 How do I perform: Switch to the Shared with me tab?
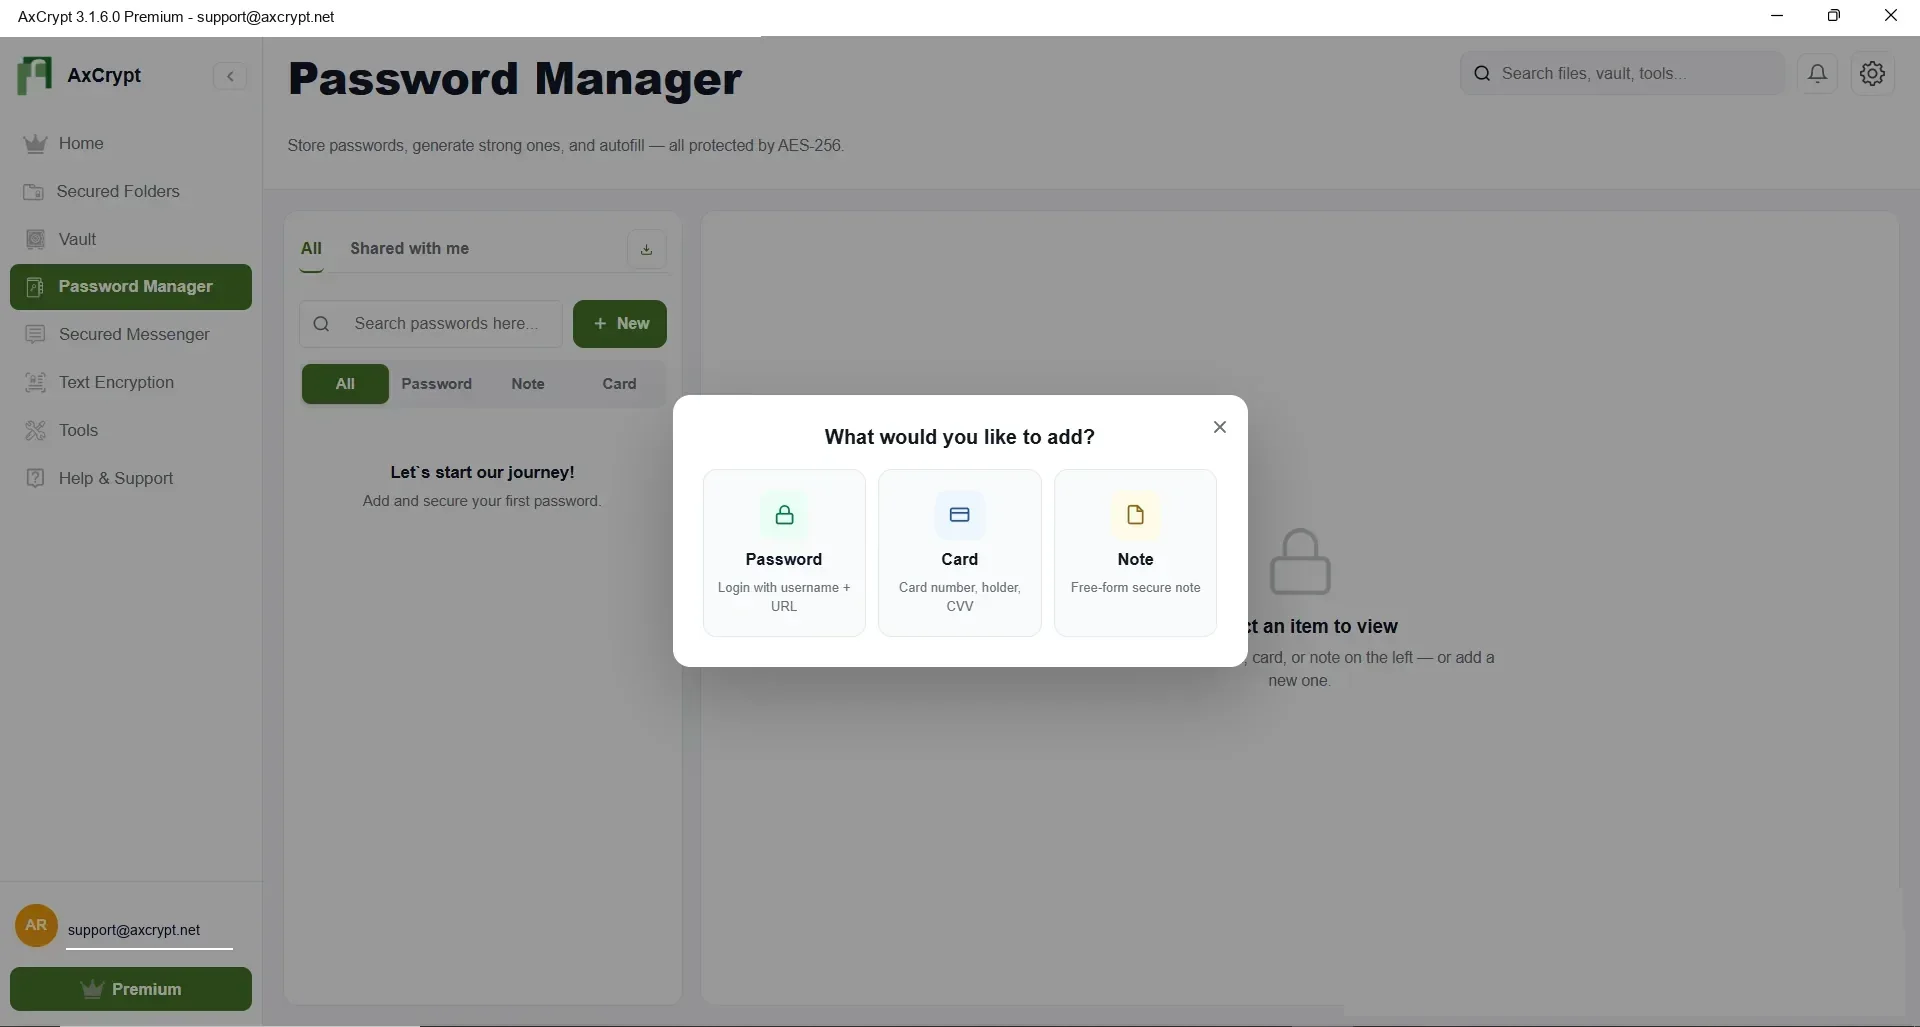pos(409,249)
